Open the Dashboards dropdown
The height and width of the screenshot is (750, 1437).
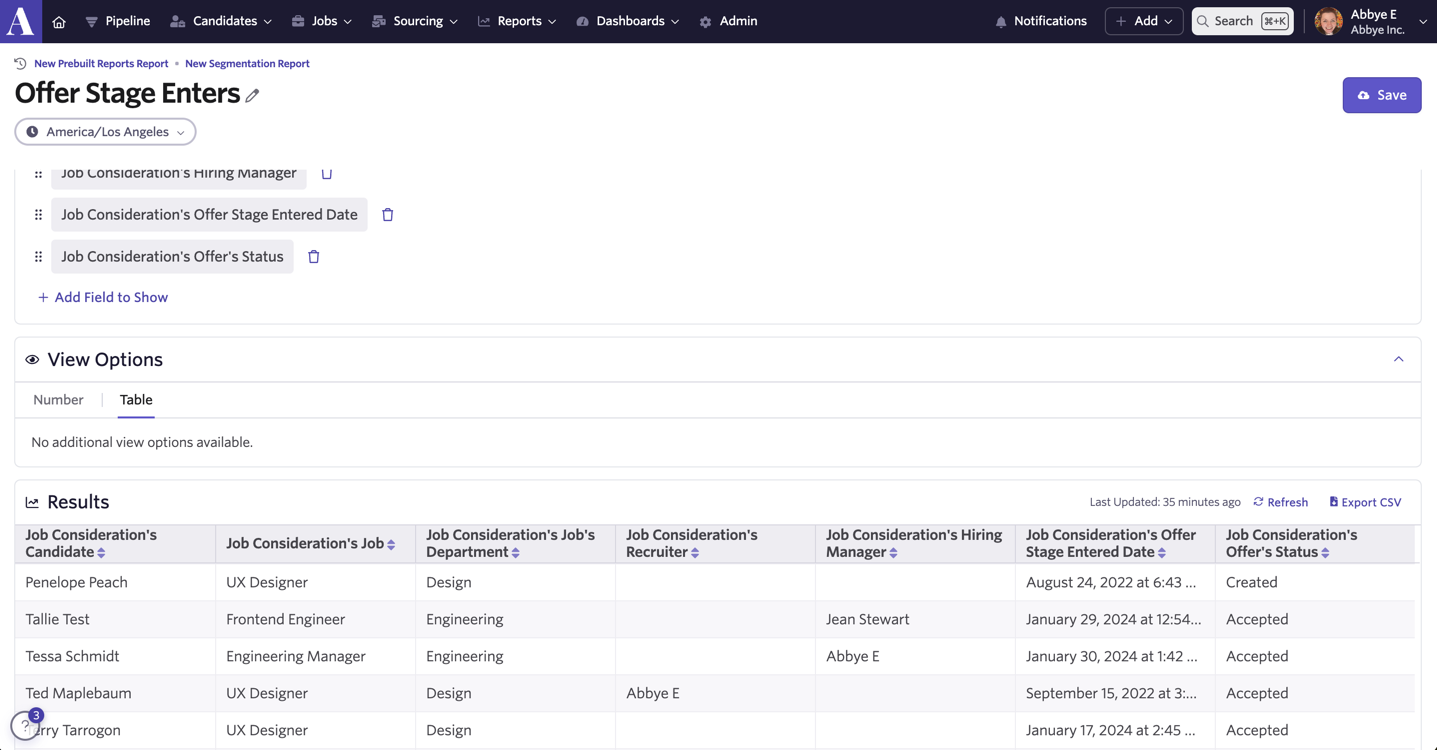coord(628,21)
